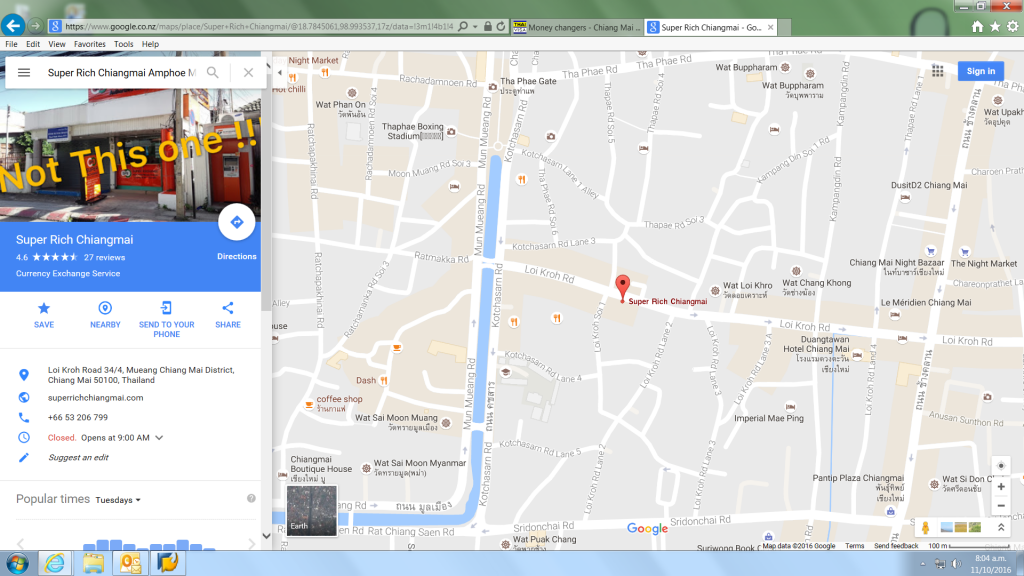This screenshot has width=1024, height=576.
Task: Click the browser address bar URL
Action: 259,27
